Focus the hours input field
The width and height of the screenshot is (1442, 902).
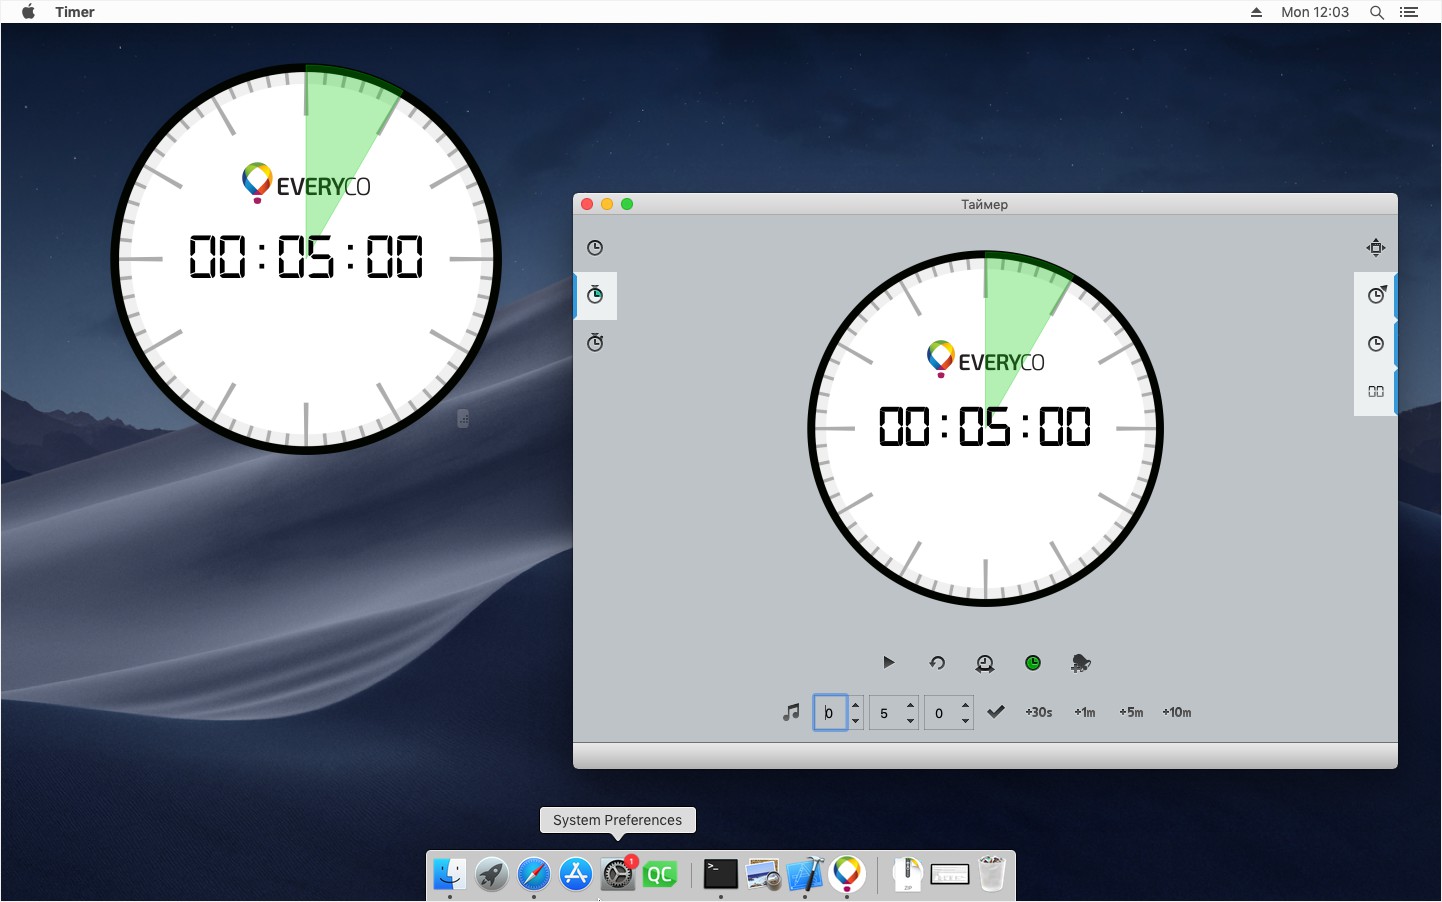830,713
